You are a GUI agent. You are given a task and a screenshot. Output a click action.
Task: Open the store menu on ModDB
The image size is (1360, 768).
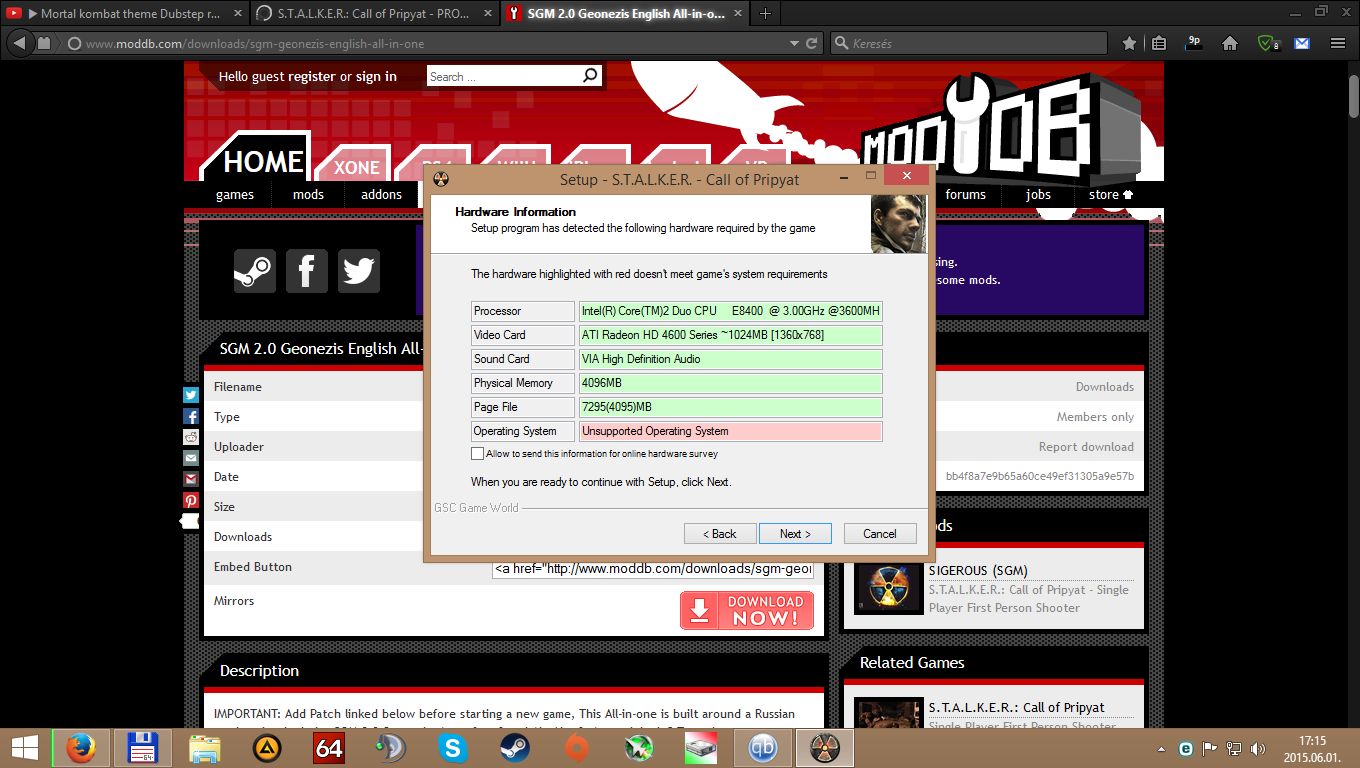(1111, 195)
